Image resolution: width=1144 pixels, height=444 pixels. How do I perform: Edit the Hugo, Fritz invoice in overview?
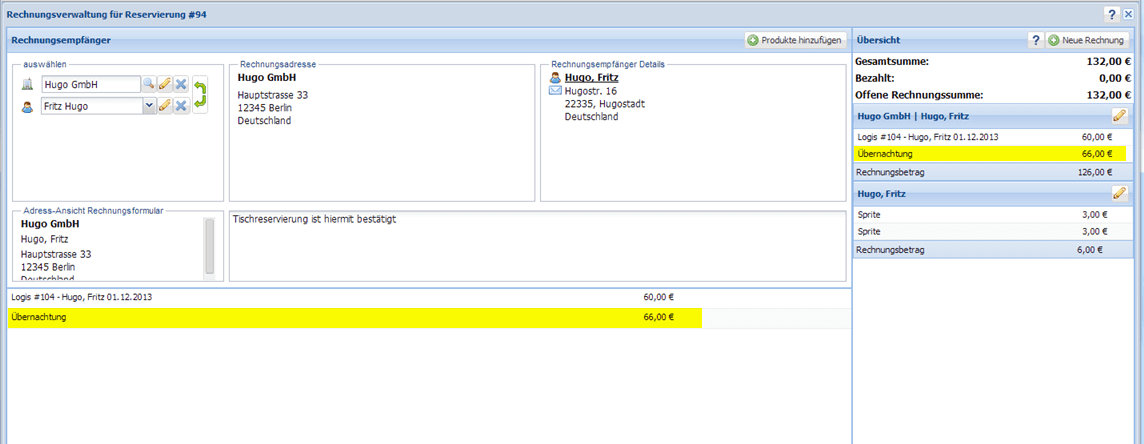tap(1120, 193)
